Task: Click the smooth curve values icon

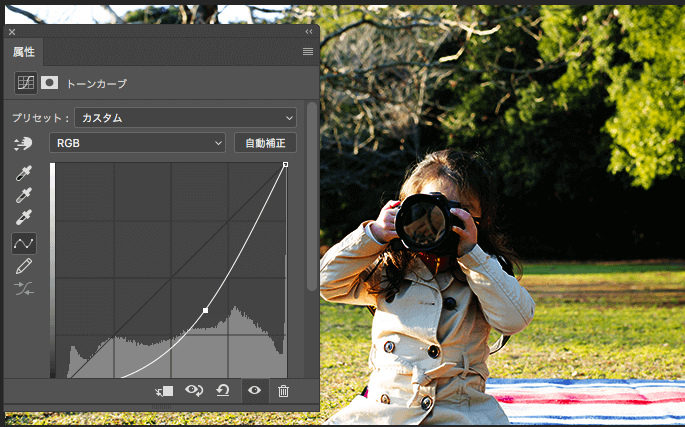Action: [x=24, y=288]
